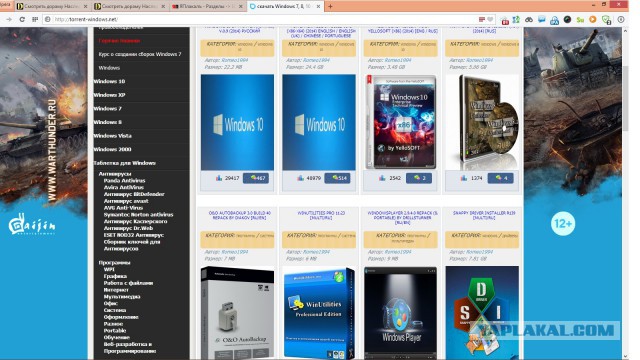Open comments button showing 2
The width and height of the screenshot is (640, 360).
click(419, 178)
